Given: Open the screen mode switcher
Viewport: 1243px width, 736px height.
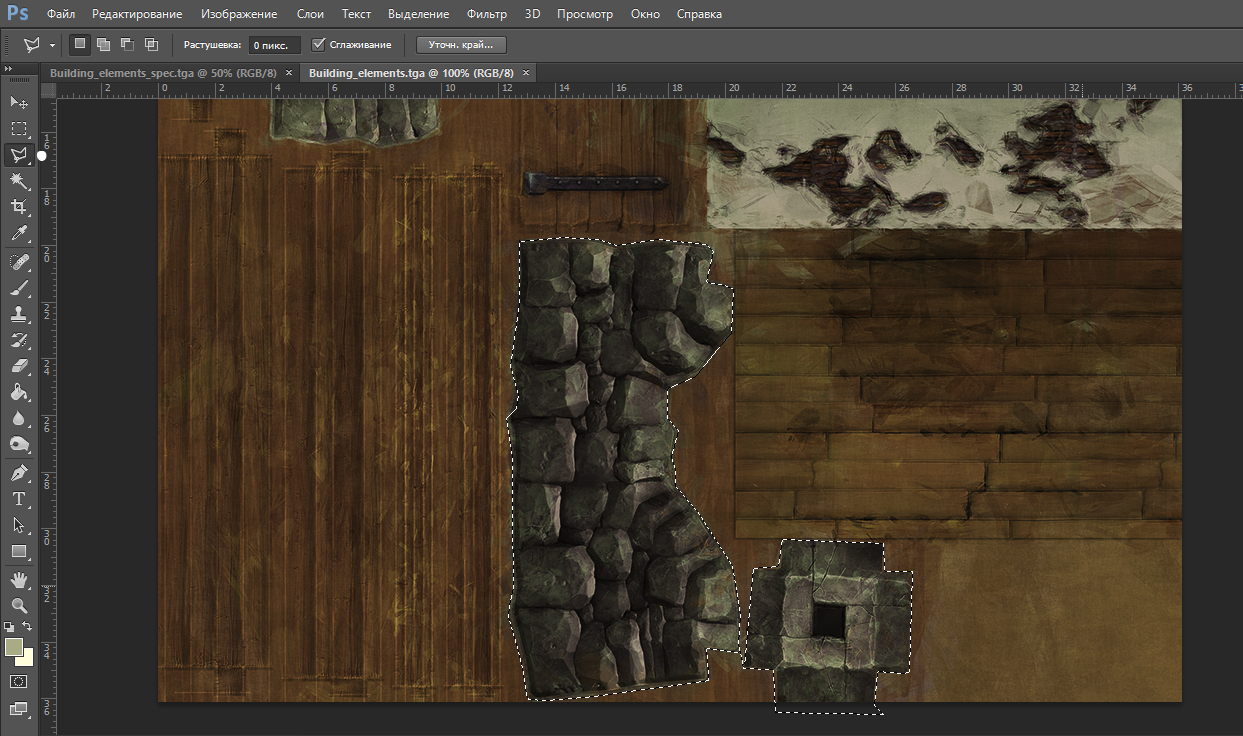Looking at the screenshot, I should pos(19,709).
